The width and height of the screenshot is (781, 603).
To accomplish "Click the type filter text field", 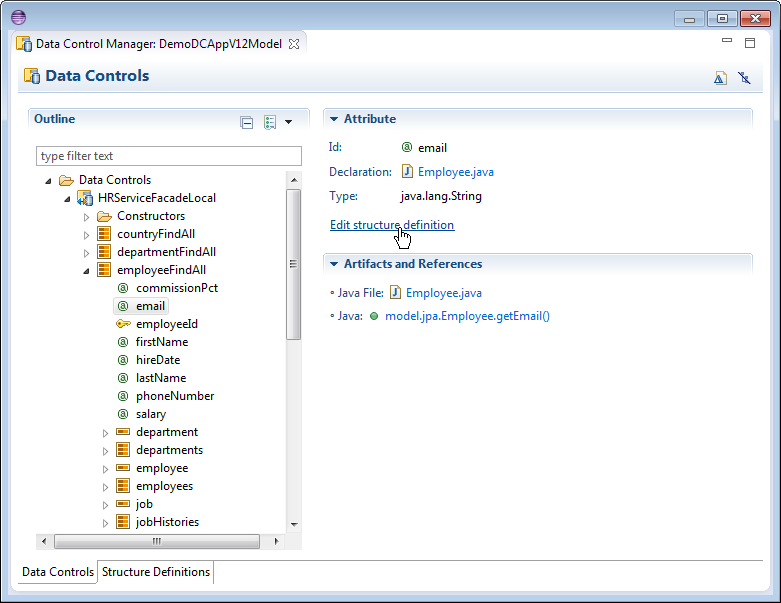I will pos(169,156).
